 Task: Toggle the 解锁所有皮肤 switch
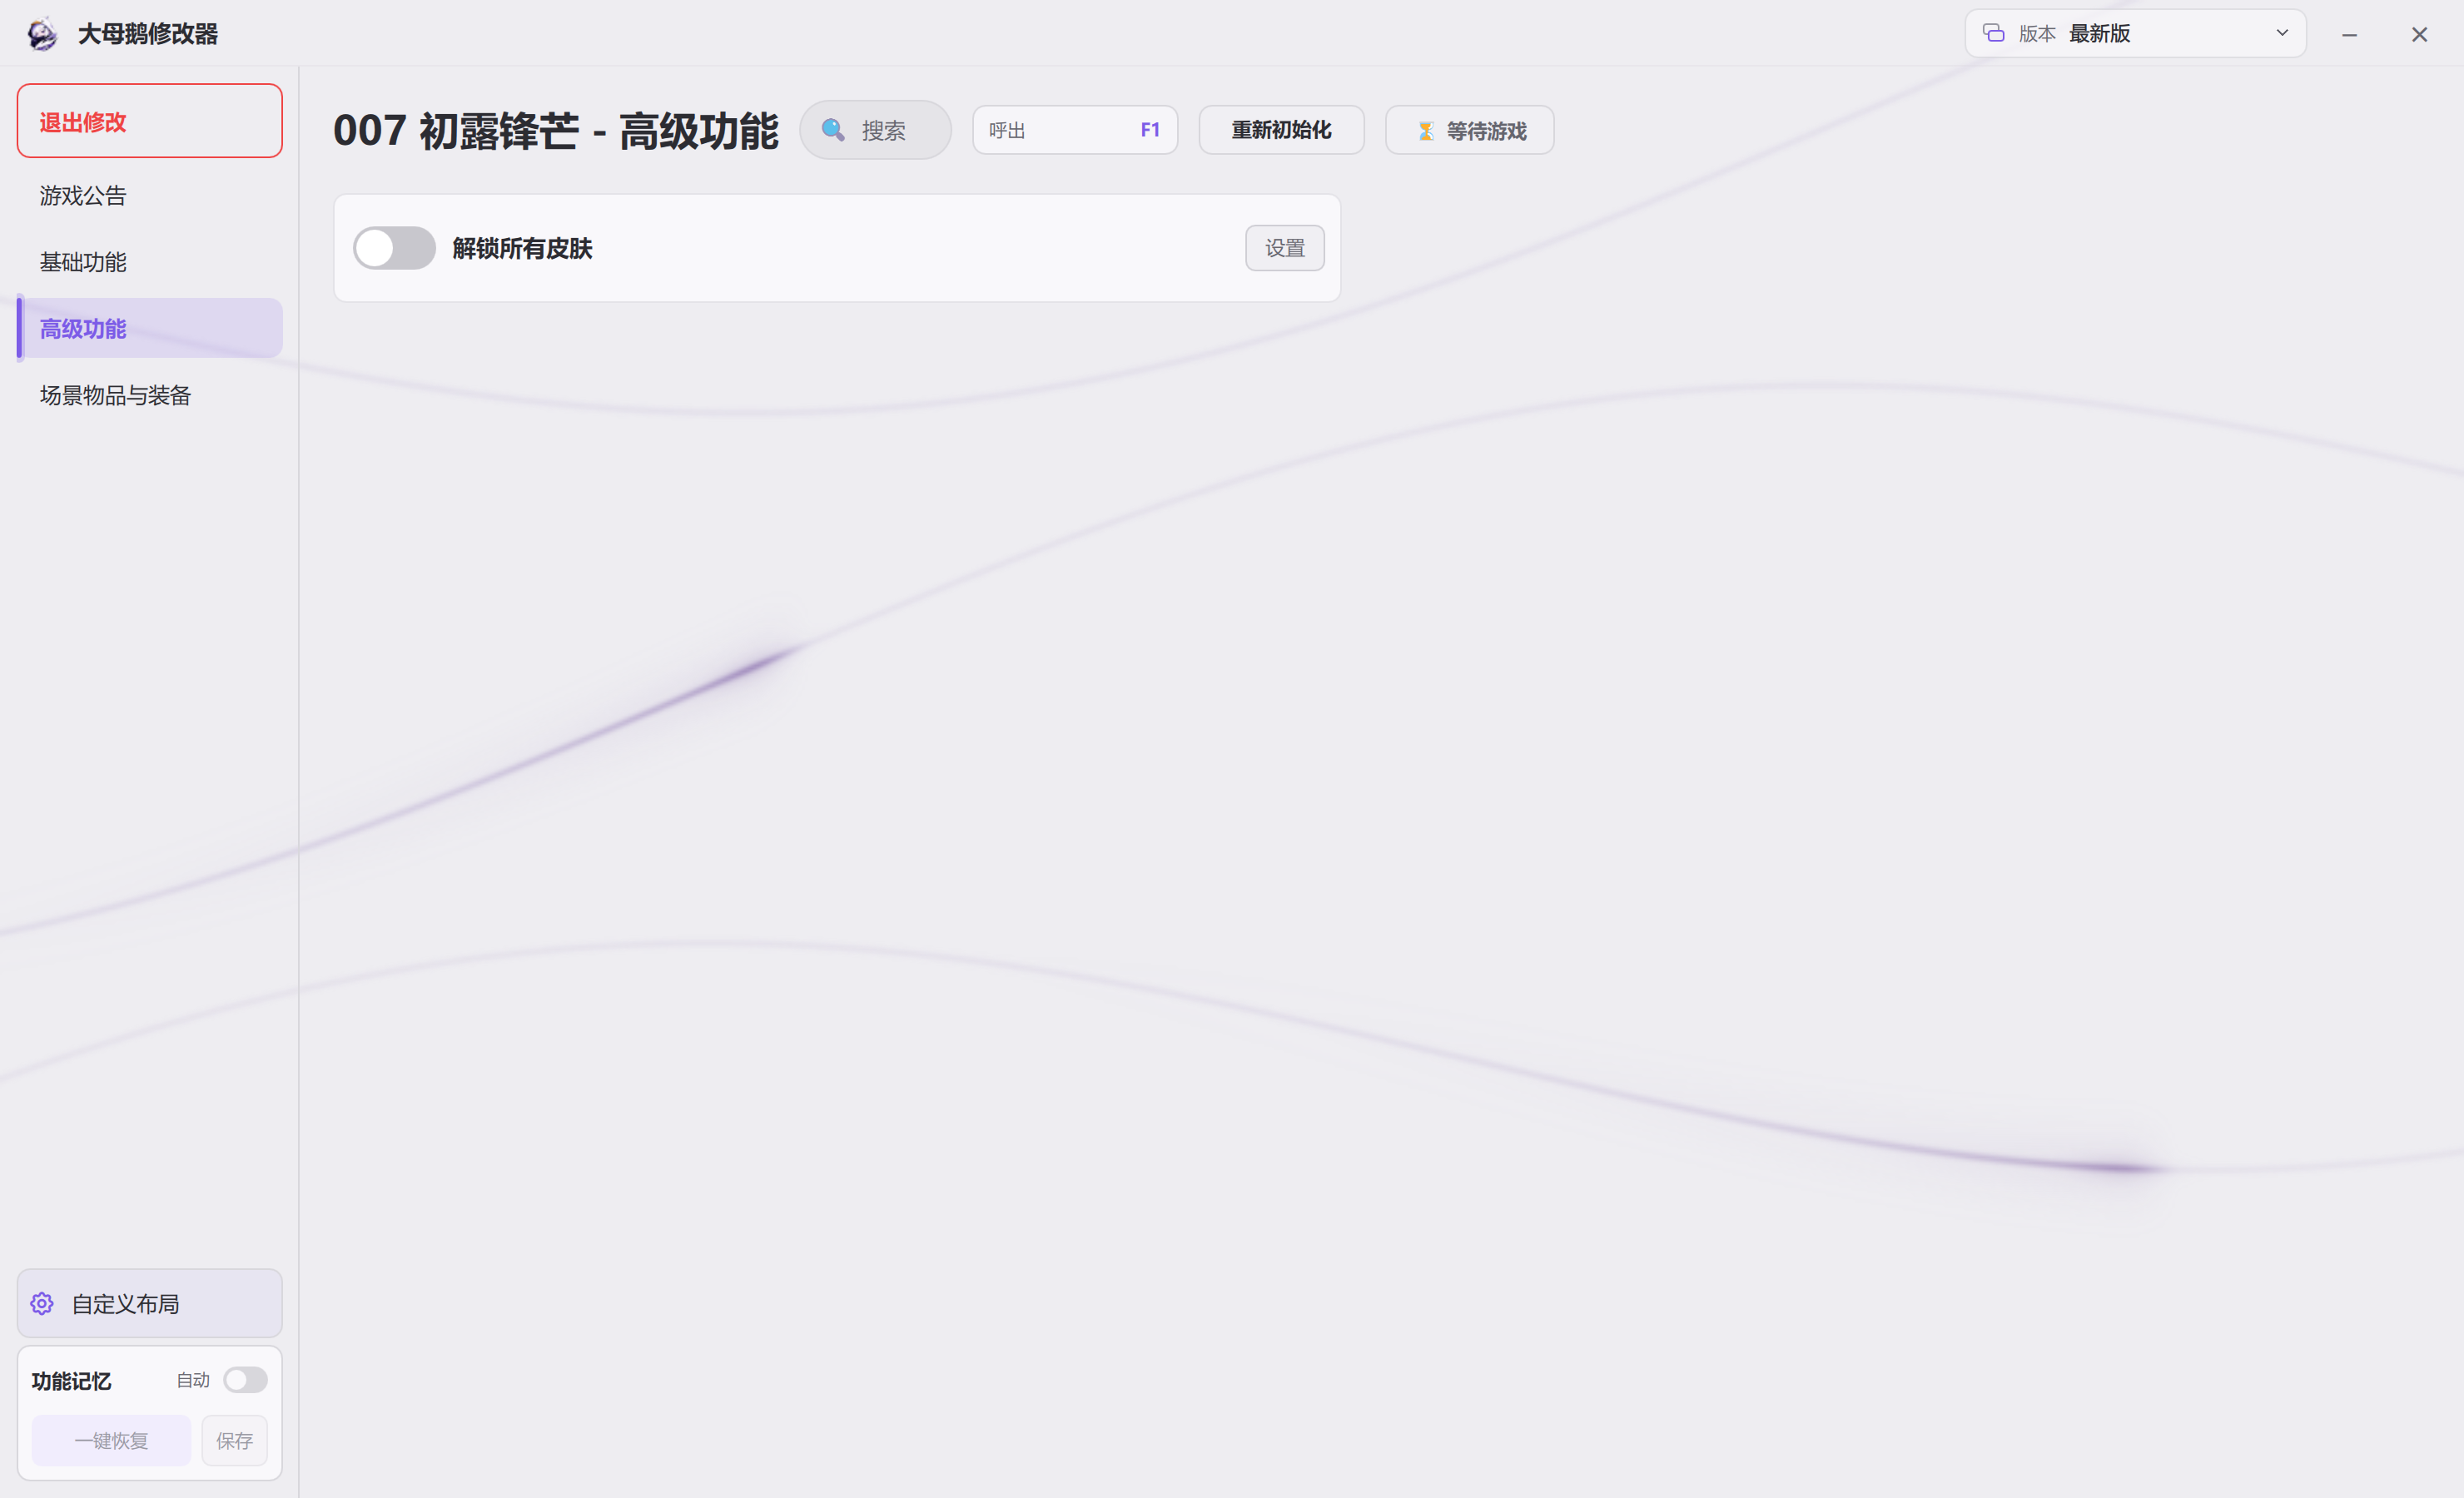[x=395, y=248]
